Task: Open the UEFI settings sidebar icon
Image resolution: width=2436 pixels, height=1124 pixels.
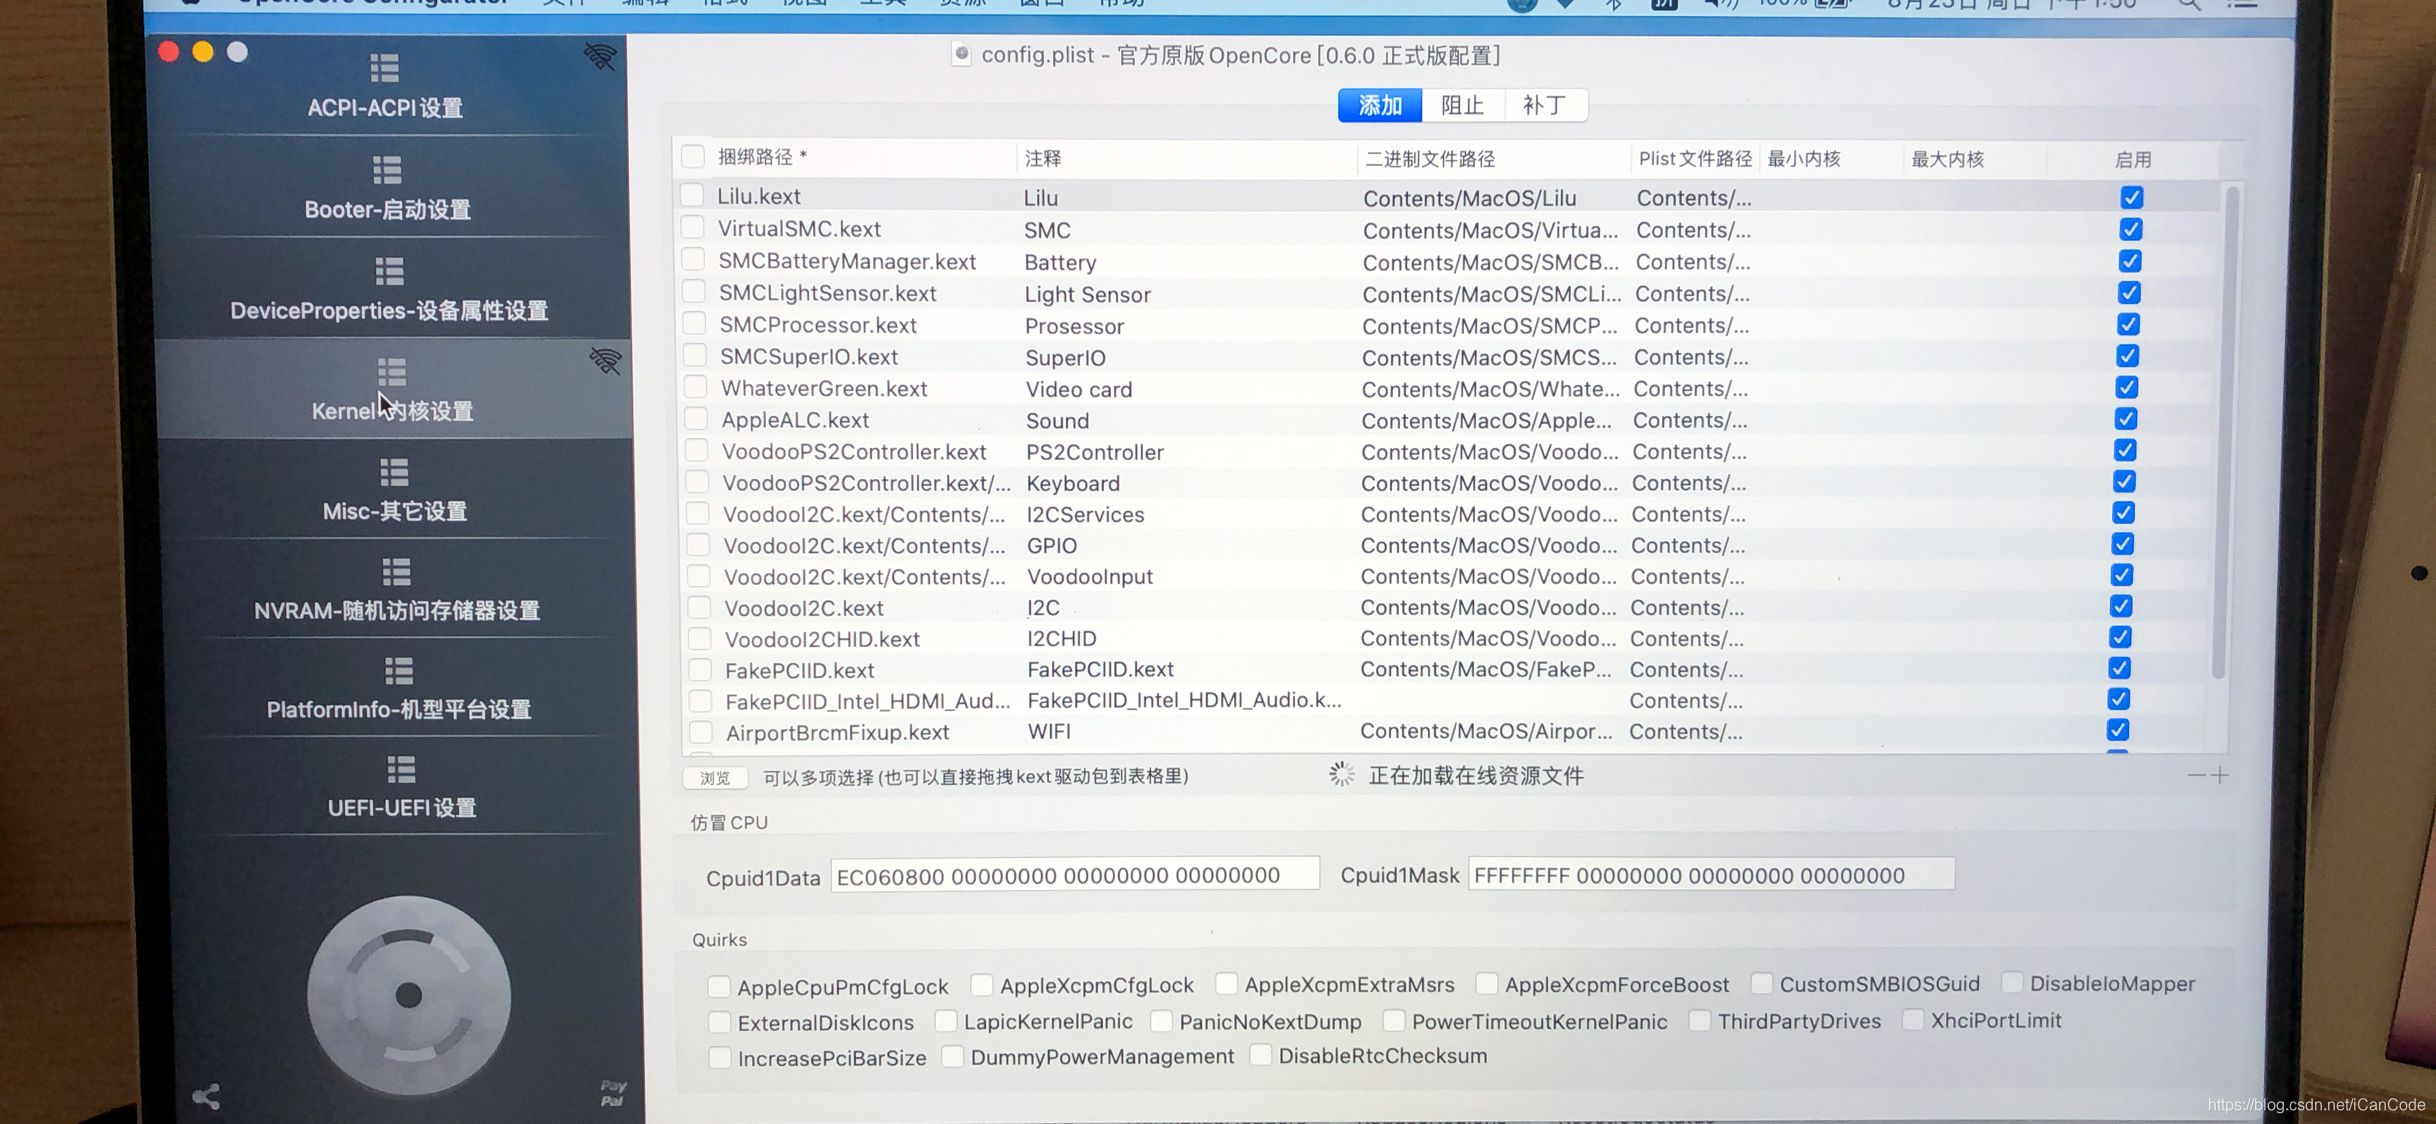Action: (x=401, y=770)
